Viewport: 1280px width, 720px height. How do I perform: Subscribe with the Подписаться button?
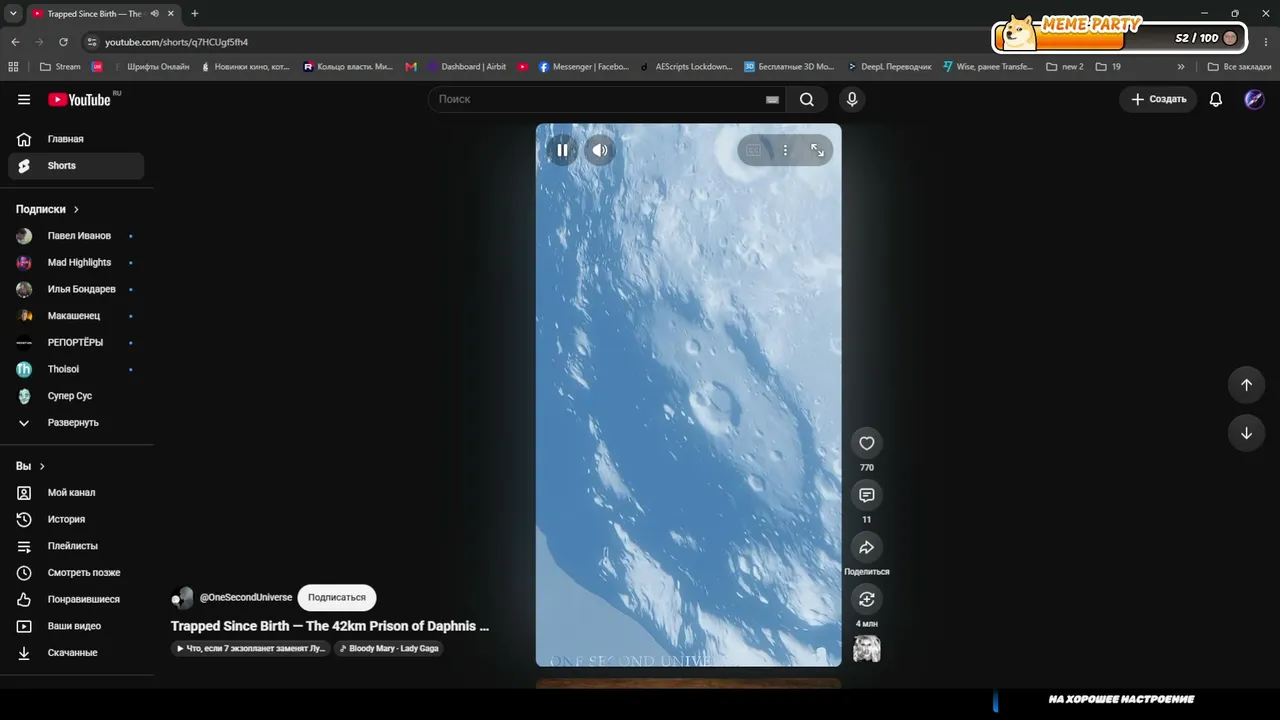click(337, 597)
